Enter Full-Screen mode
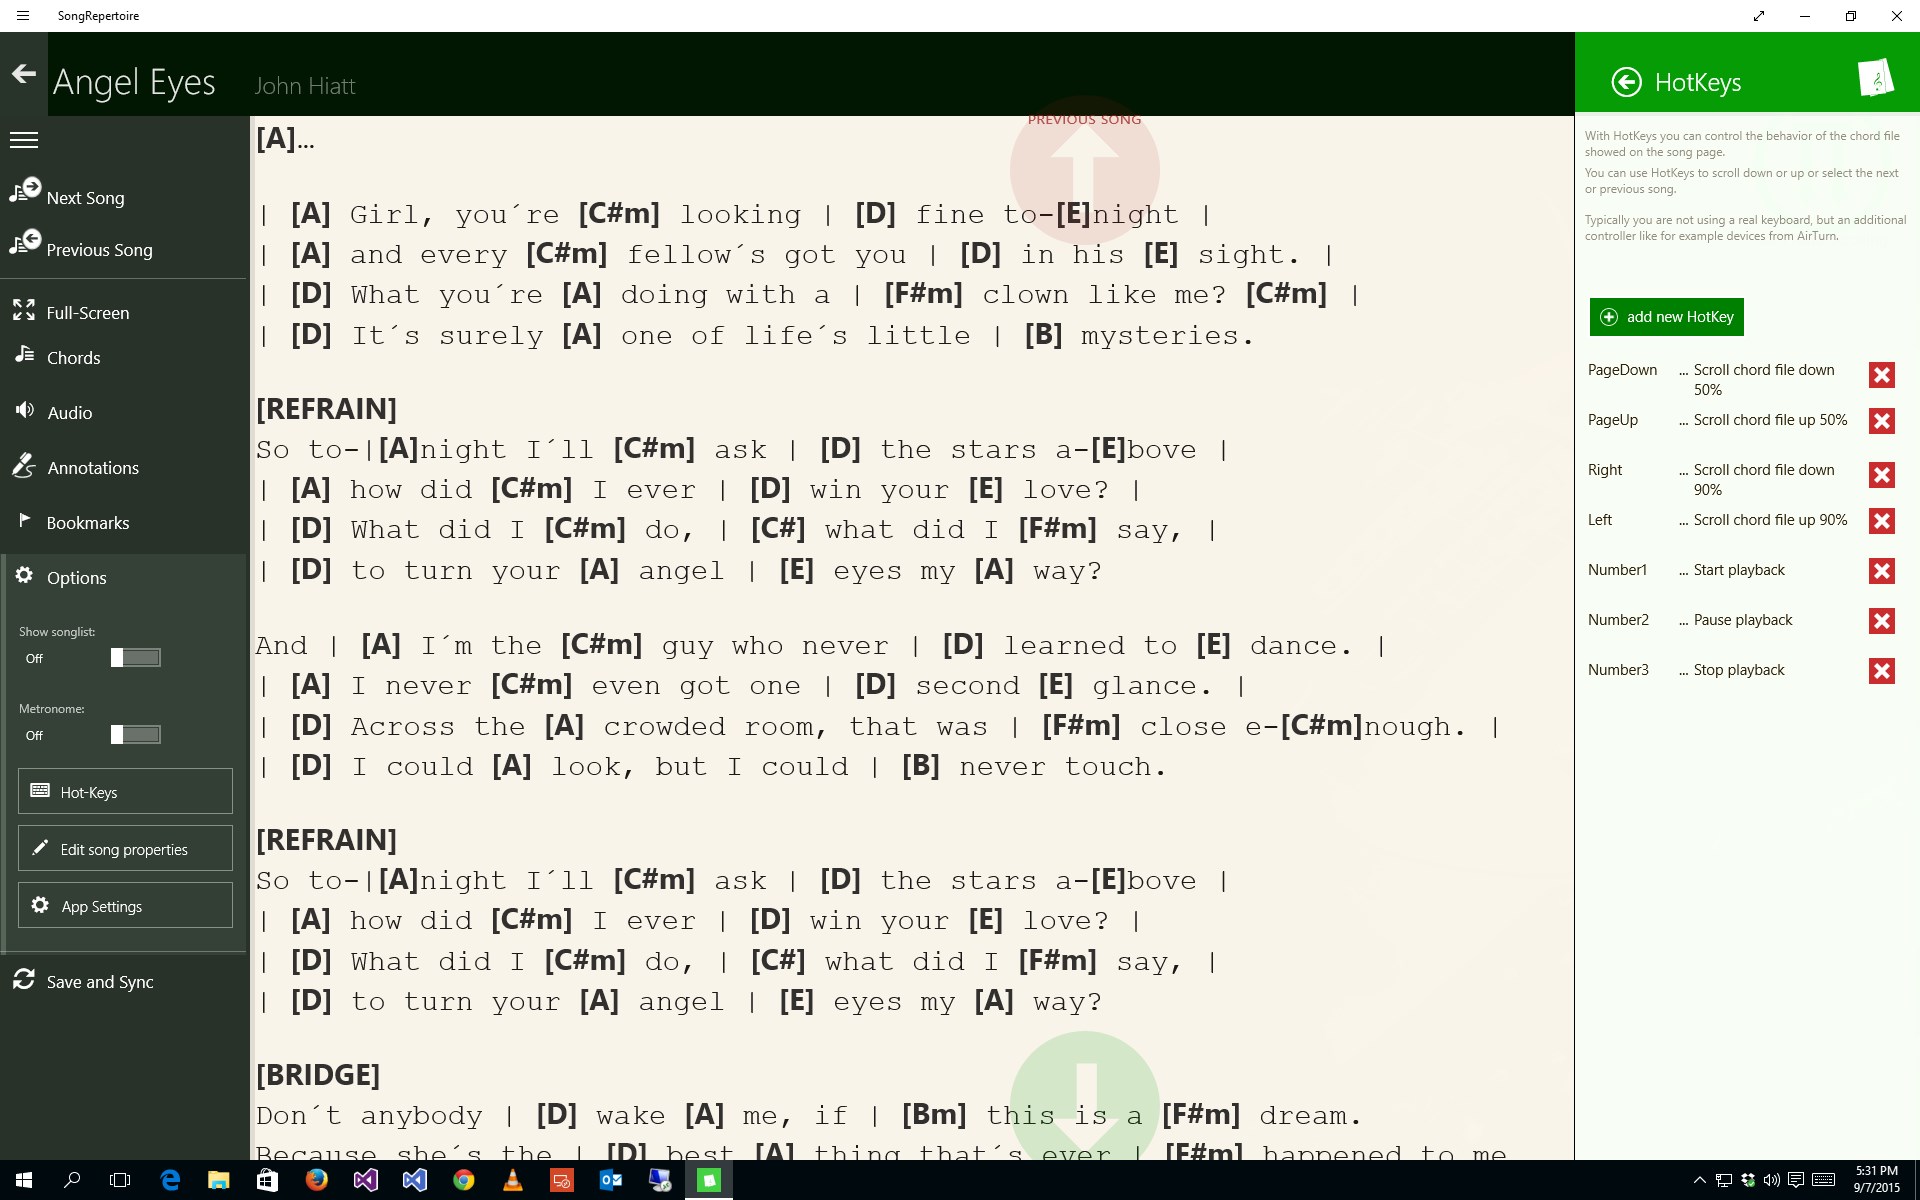This screenshot has height=1200, width=1920. 87,313
